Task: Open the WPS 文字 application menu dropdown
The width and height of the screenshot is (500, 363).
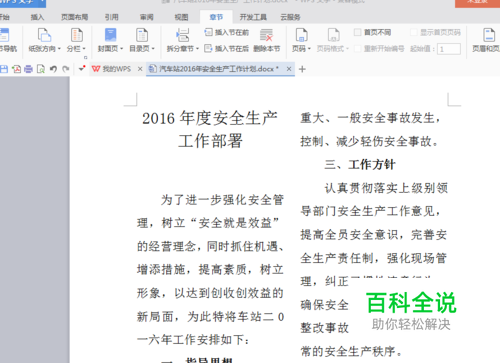Action: tap(42, 2)
